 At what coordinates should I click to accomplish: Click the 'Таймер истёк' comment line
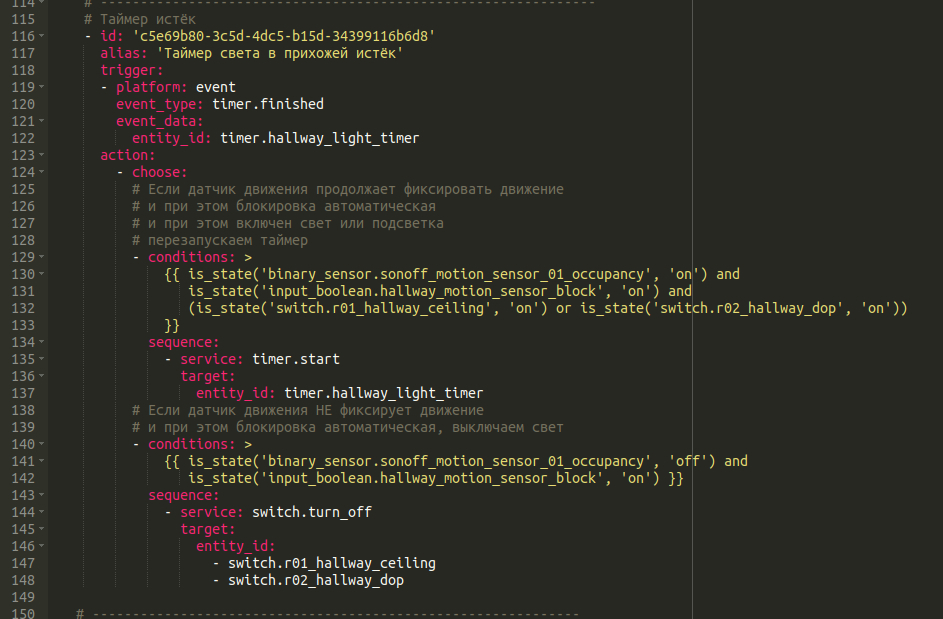tap(140, 19)
